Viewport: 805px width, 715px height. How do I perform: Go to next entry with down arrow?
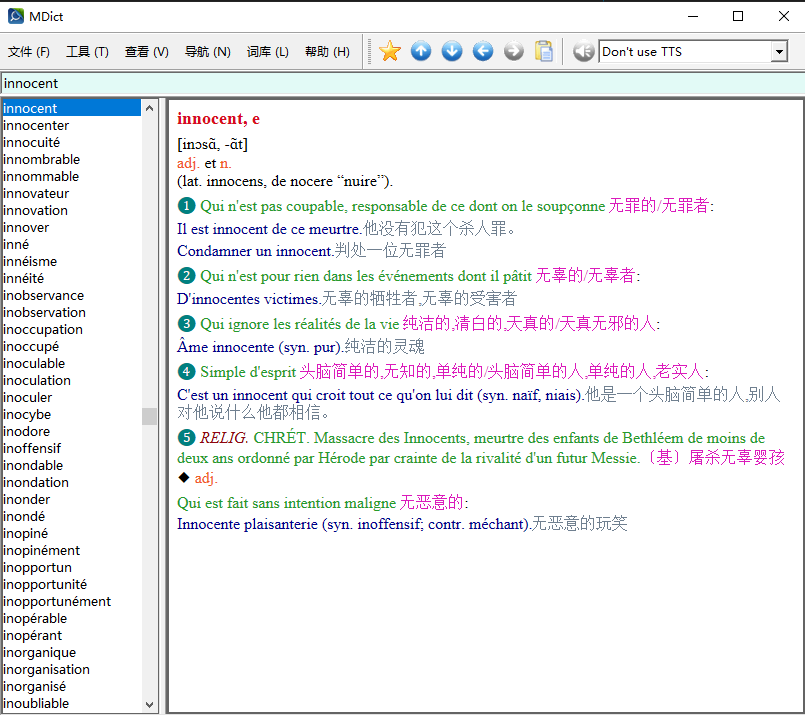(452, 51)
